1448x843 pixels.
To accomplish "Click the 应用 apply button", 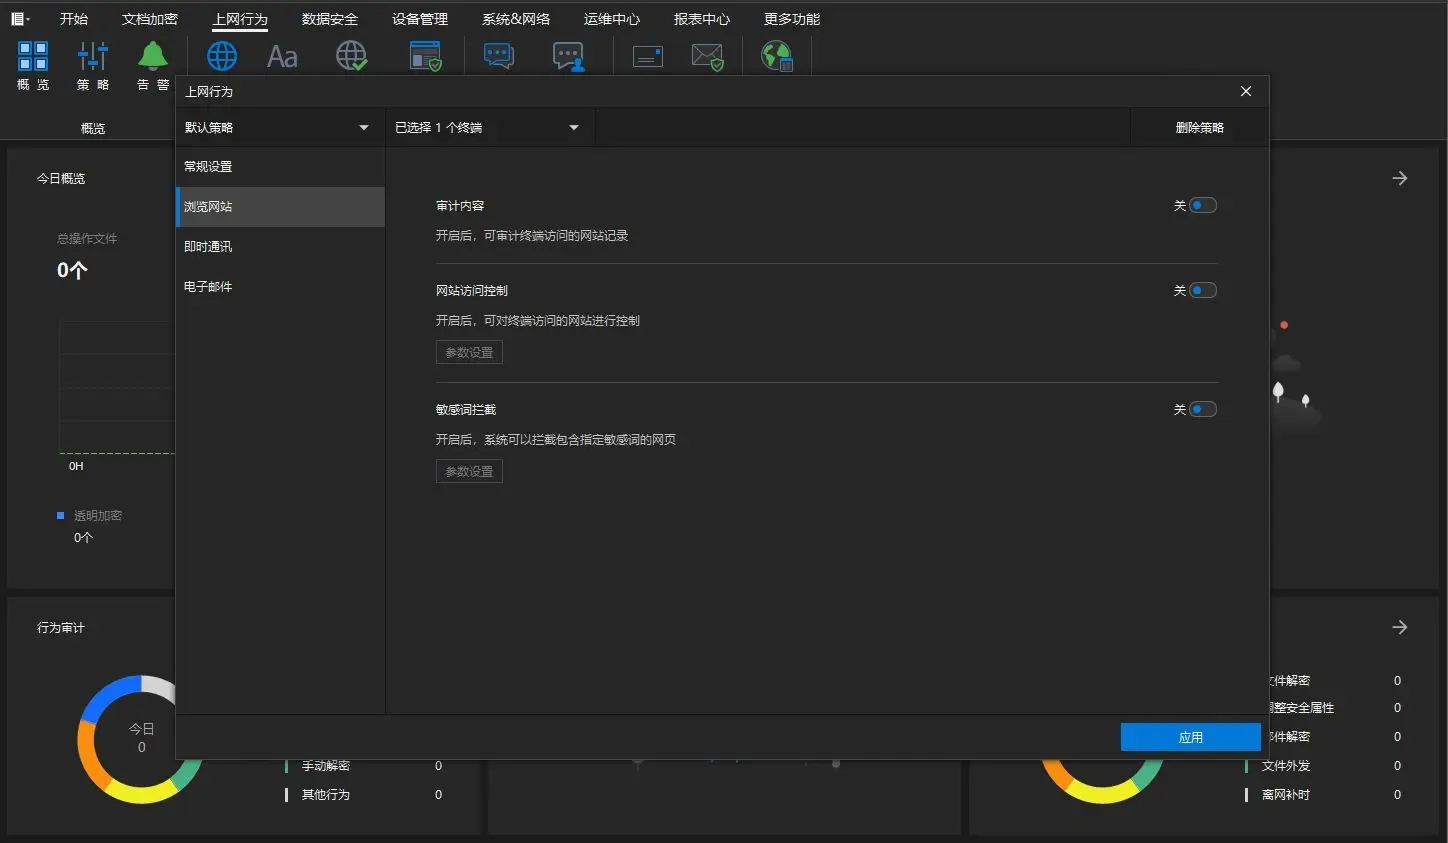I will click(x=1190, y=737).
